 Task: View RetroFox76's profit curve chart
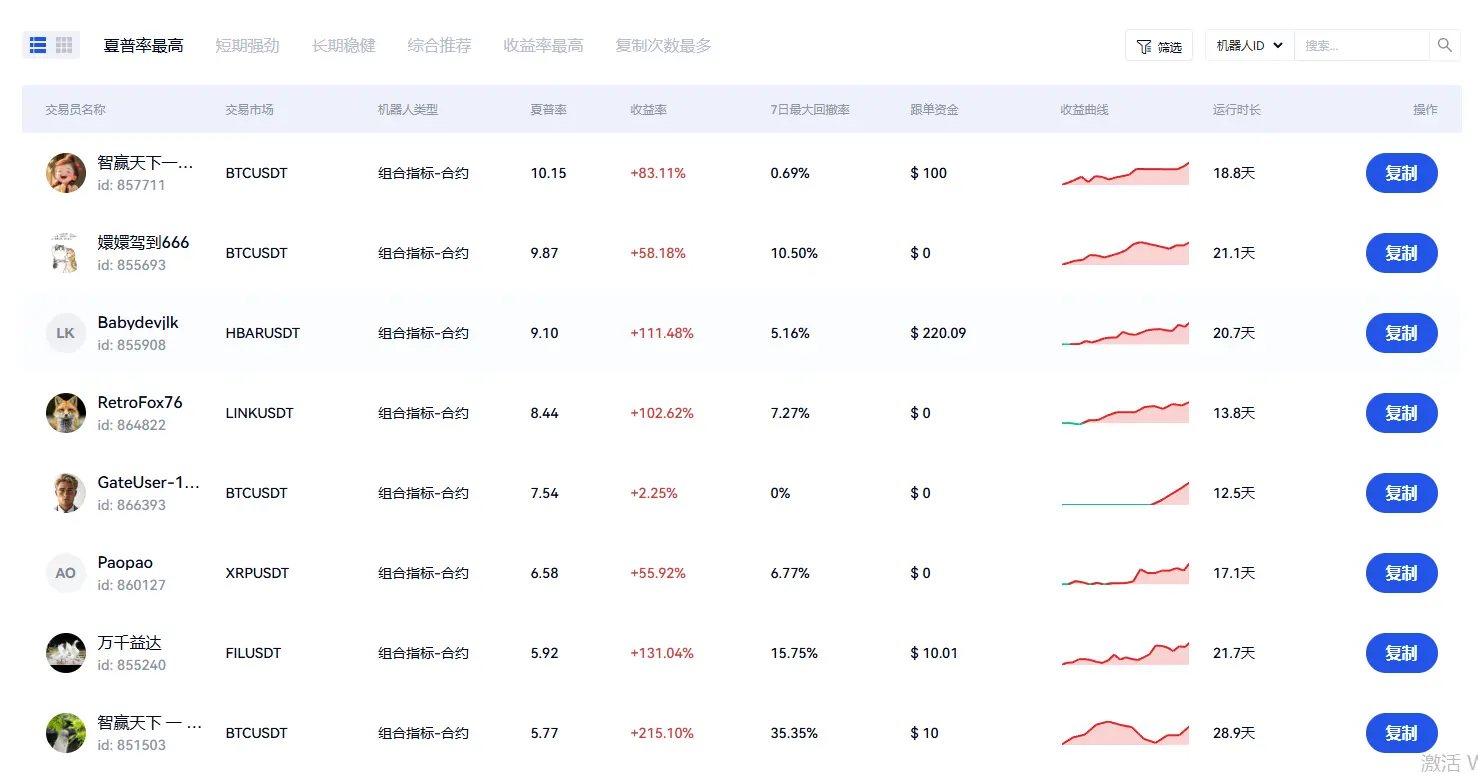(1125, 413)
